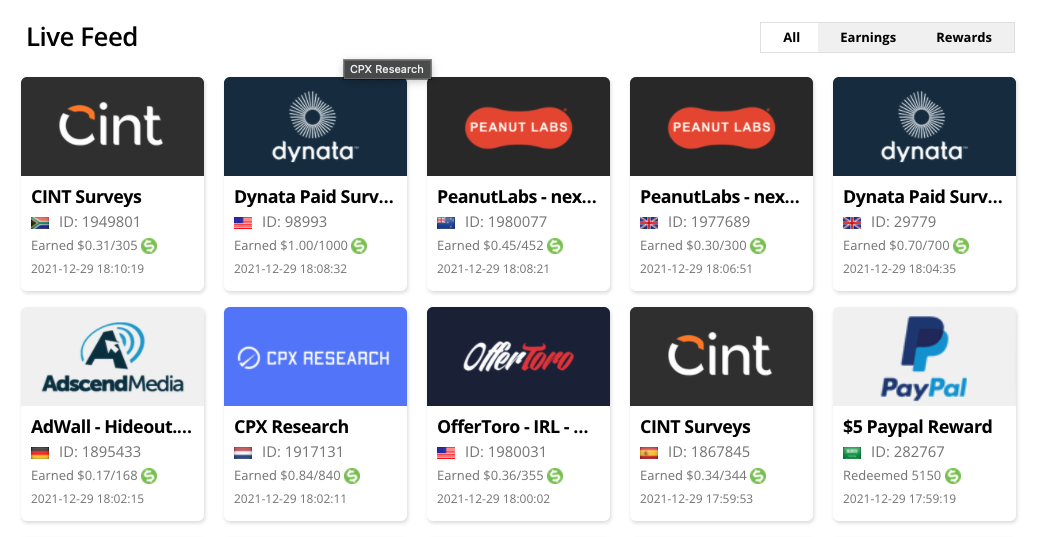The height and width of the screenshot is (537, 1040).
Task: Click the South Africa flag icon under CINT Surveys
Action: point(40,222)
